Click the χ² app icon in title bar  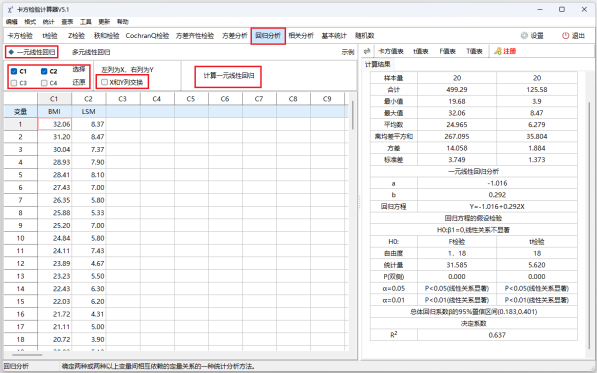[x=10, y=10]
